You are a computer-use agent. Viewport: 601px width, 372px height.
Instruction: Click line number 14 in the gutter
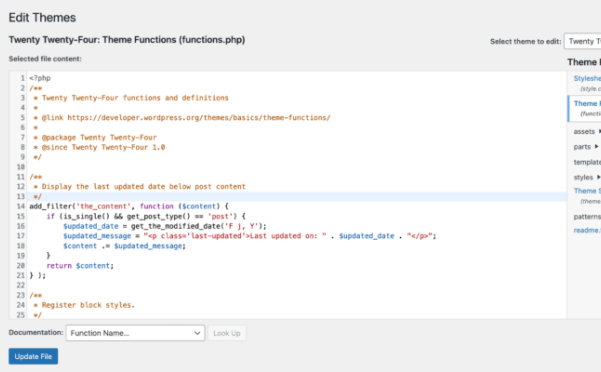pos(20,206)
